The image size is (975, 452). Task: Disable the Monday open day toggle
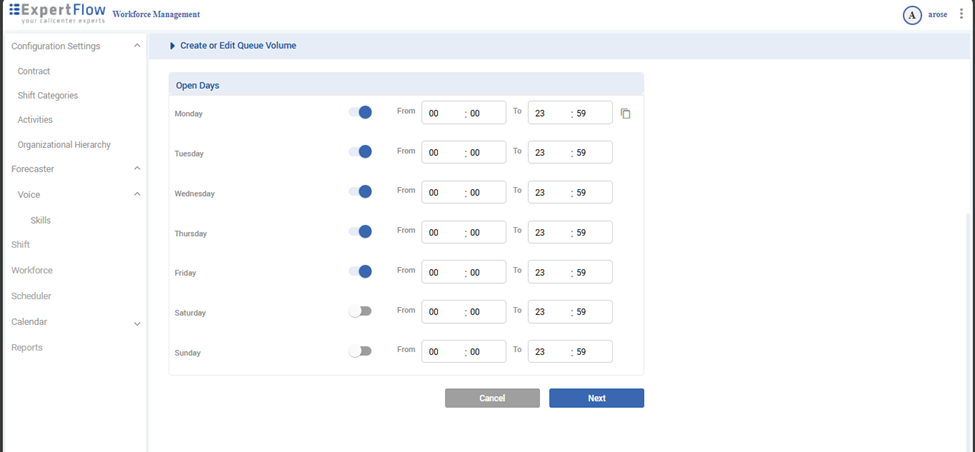click(360, 112)
